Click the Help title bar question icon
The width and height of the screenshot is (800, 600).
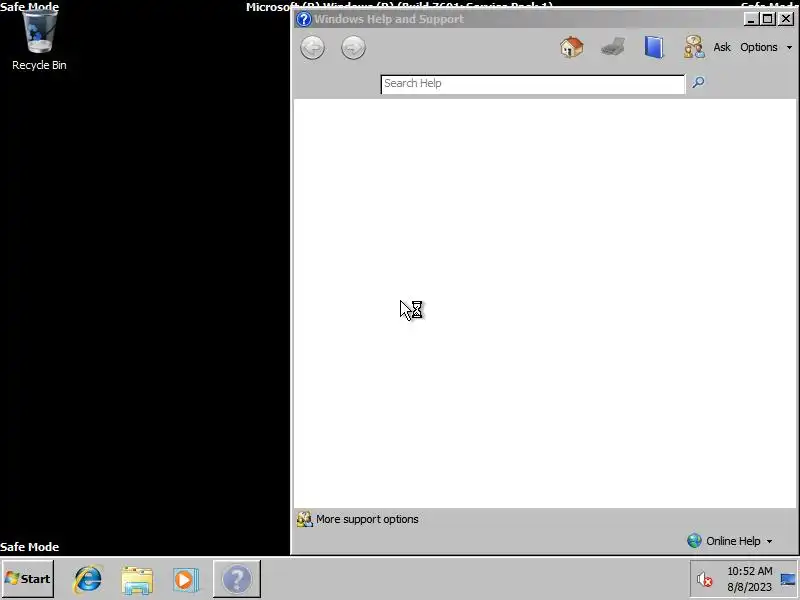(304, 19)
